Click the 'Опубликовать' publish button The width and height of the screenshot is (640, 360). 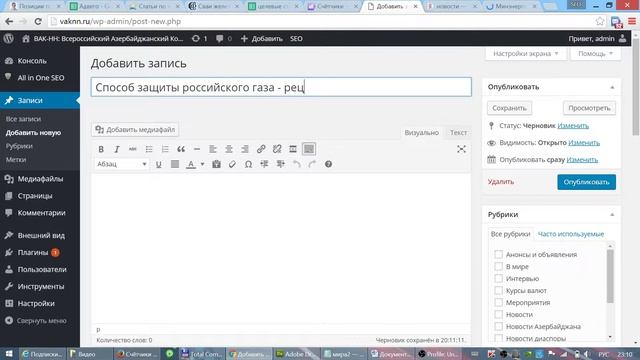[x=587, y=182]
